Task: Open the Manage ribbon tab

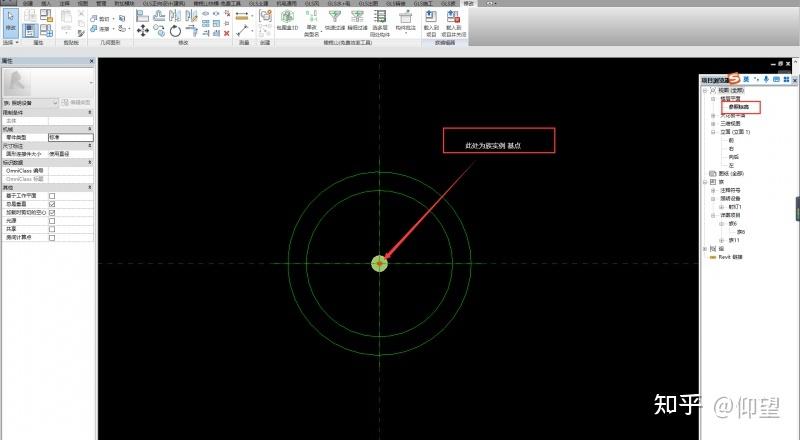Action: [x=101, y=3]
